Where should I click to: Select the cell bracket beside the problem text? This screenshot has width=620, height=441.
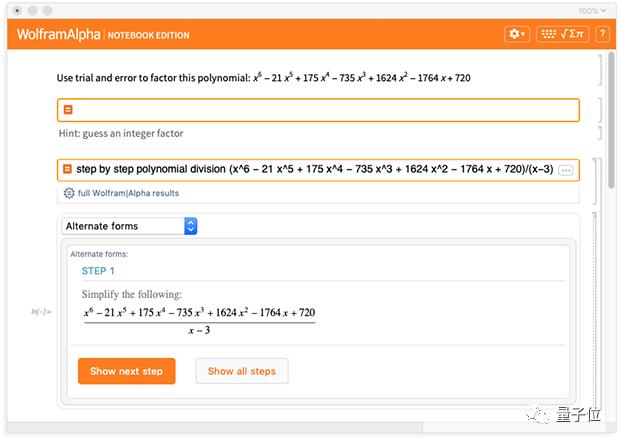click(600, 70)
